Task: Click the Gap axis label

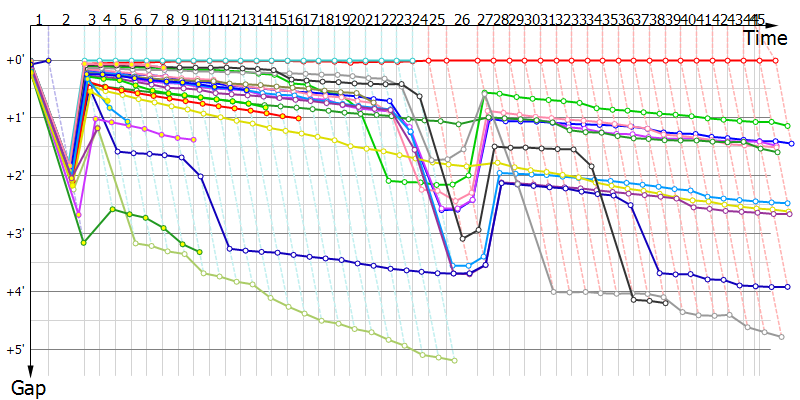Action: tap(29, 386)
